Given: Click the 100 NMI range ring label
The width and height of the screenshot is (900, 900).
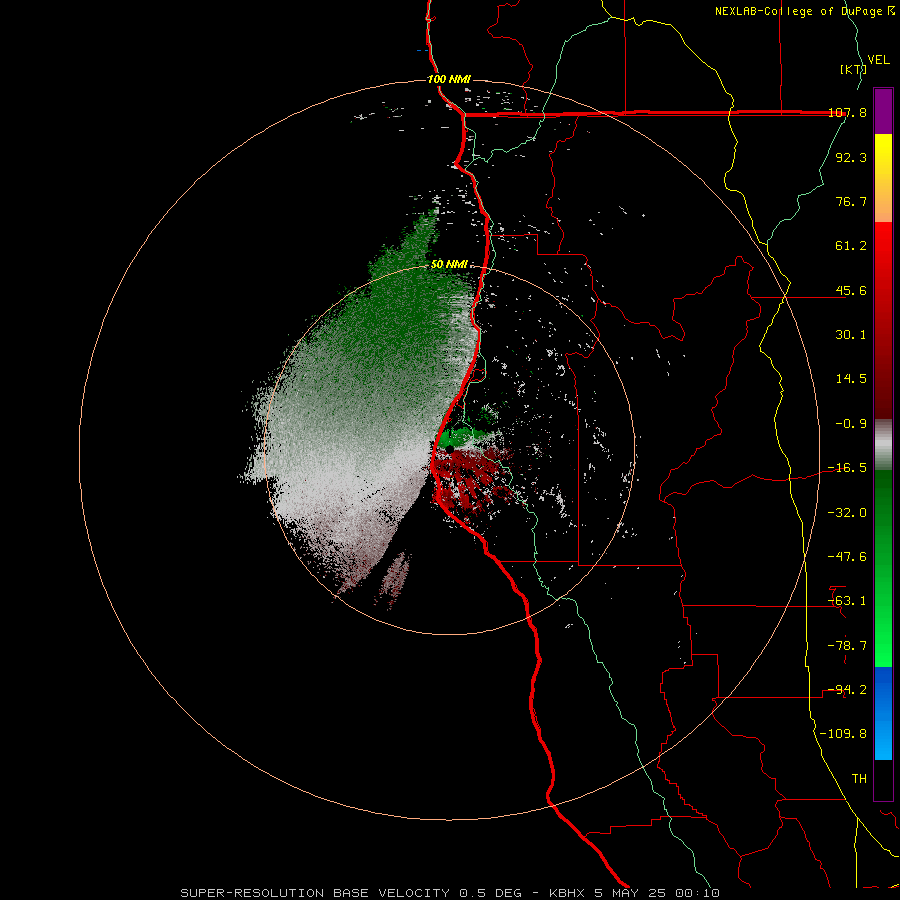Looking at the screenshot, I should [x=449, y=79].
